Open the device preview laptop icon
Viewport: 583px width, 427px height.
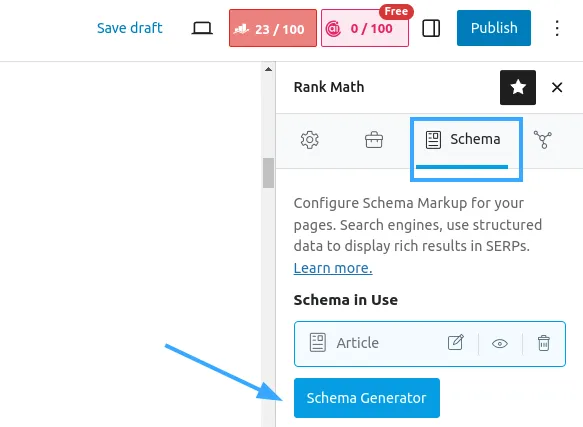[x=202, y=28]
